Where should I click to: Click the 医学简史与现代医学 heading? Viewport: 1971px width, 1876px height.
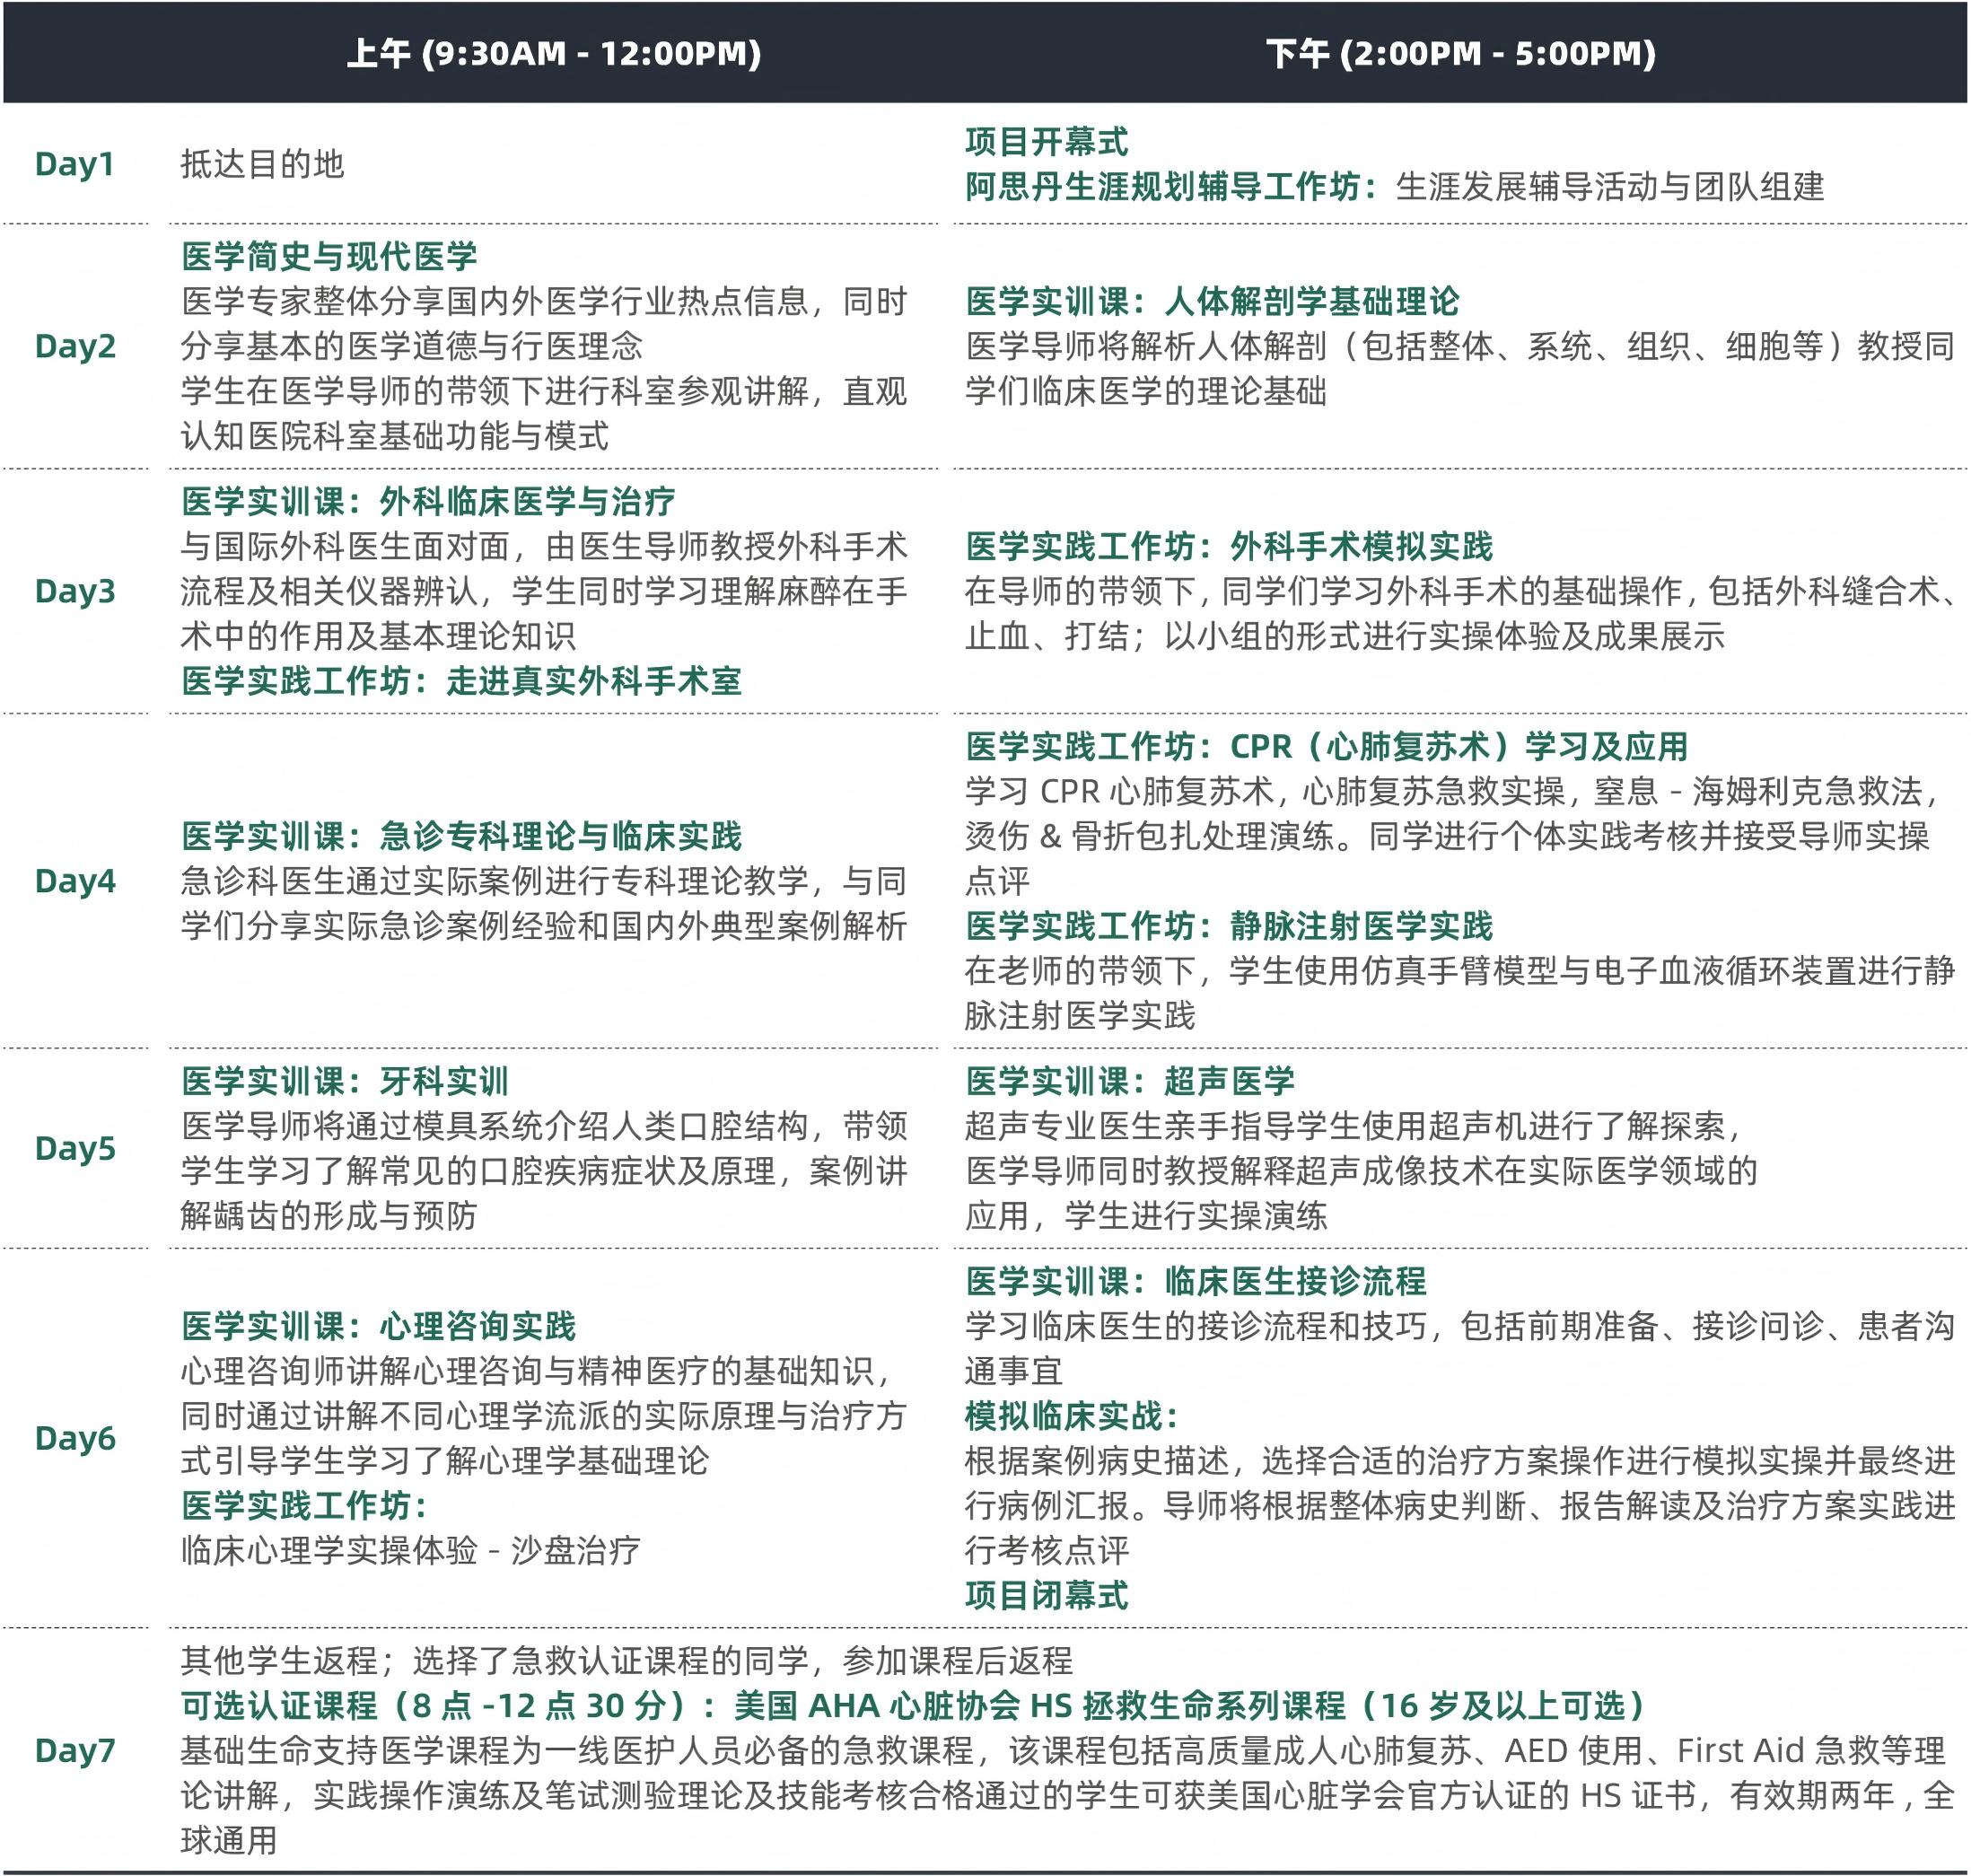[x=329, y=257]
